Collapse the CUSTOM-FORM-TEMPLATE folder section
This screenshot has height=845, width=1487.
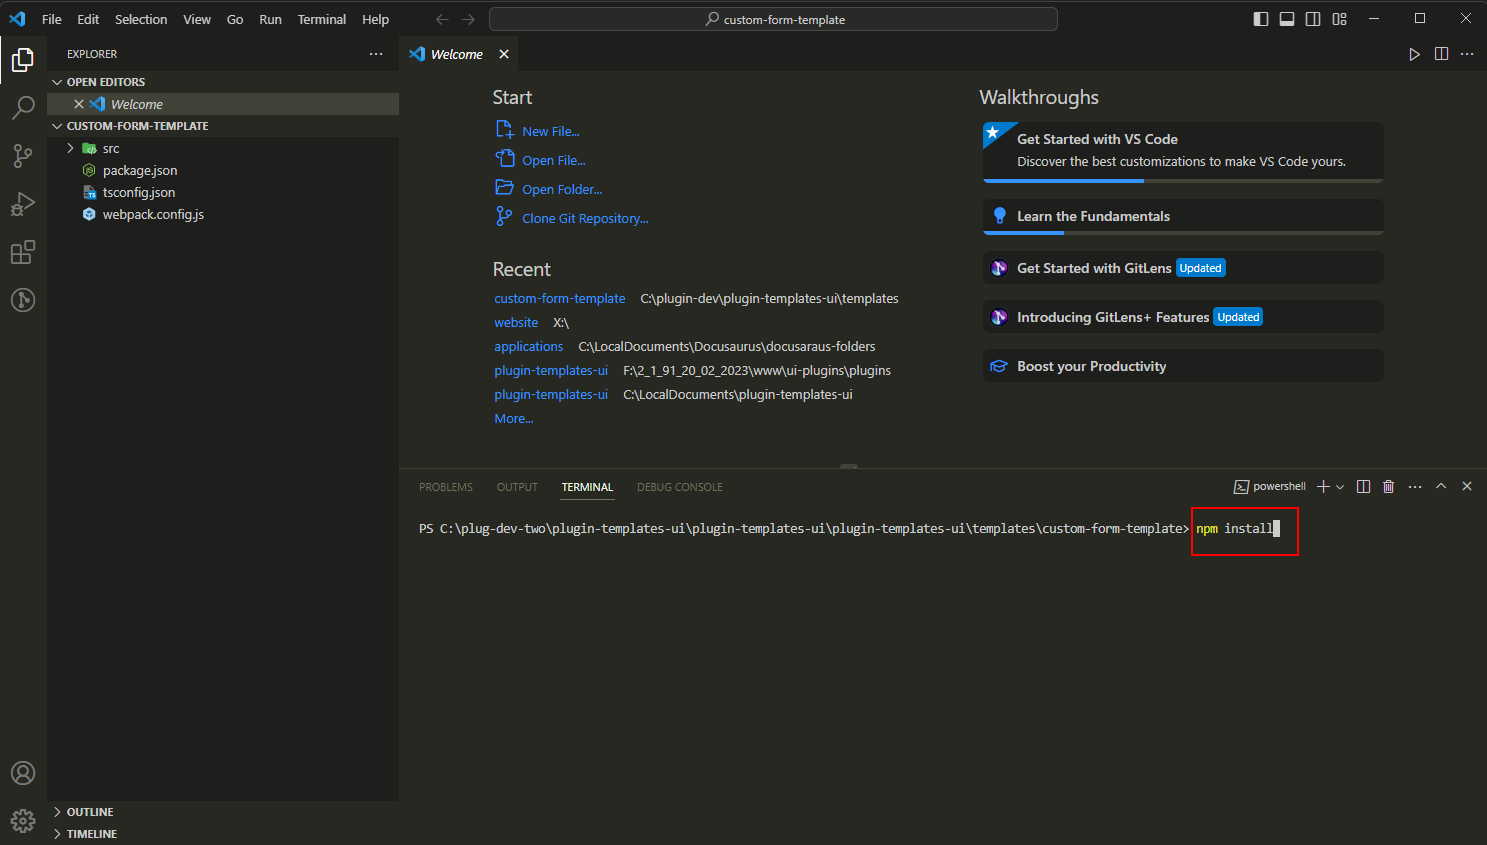click(x=223, y=126)
